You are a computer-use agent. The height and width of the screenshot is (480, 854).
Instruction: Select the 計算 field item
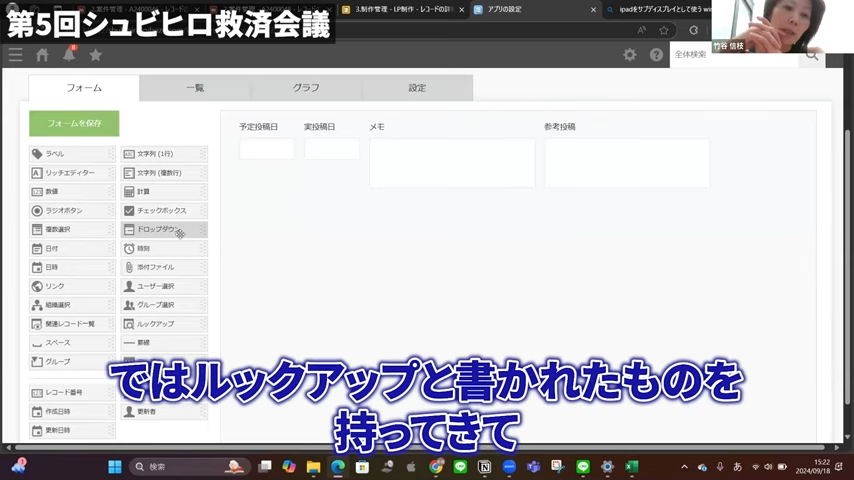(164, 192)
